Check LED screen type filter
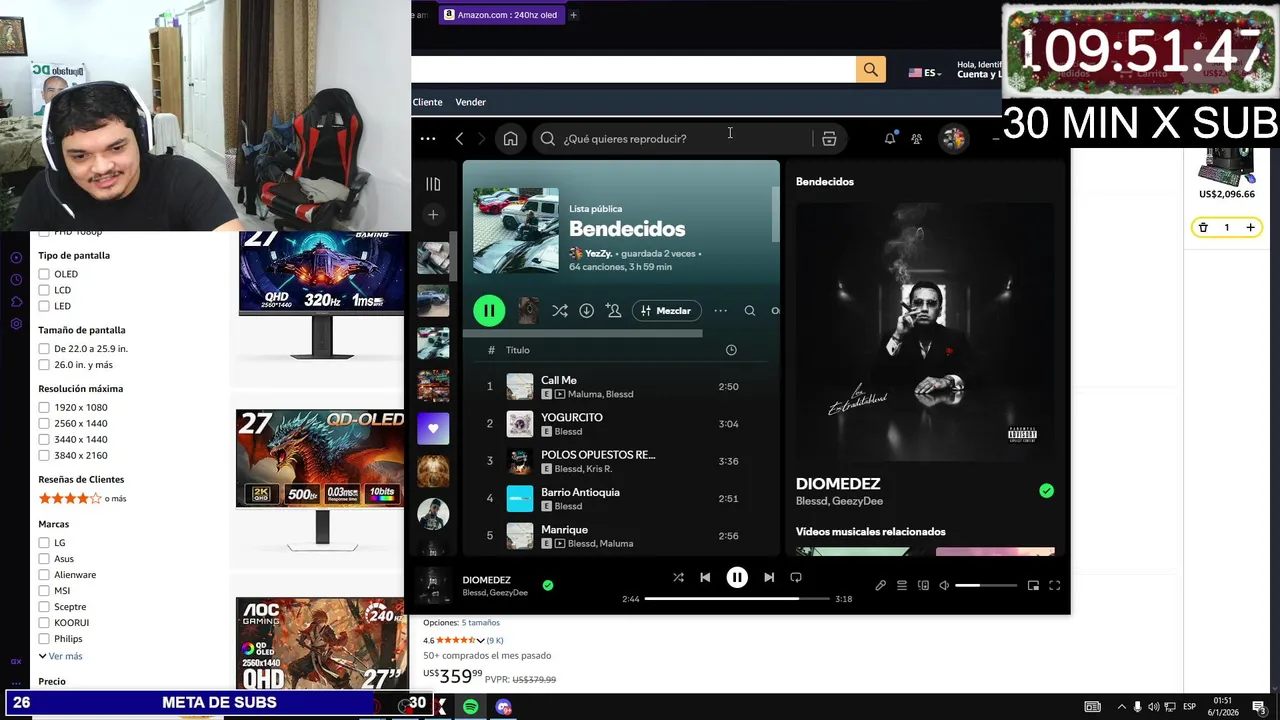The height and width of the screenshot is (720, 1280). 44,306
